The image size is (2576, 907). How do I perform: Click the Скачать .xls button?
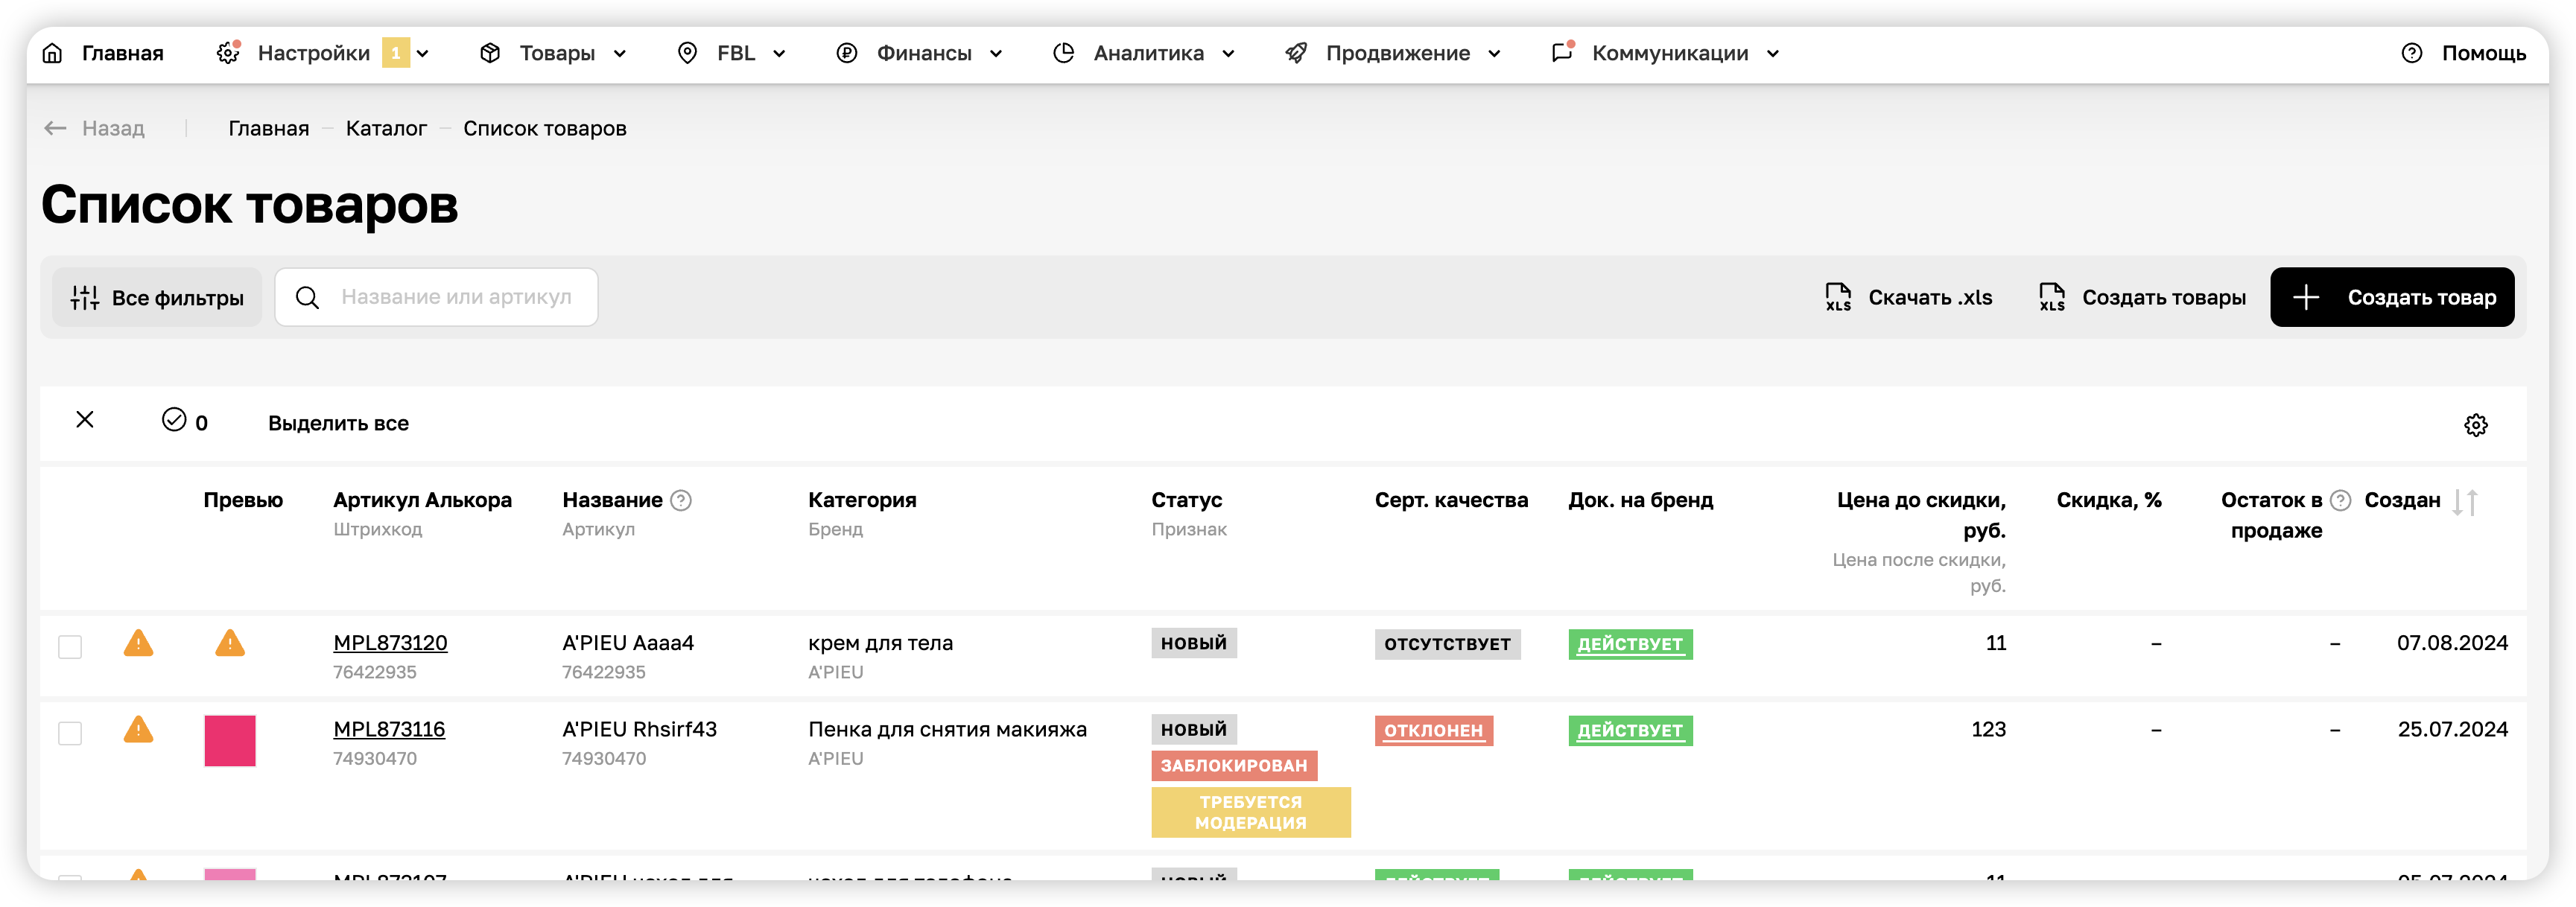click(1909, 297)
